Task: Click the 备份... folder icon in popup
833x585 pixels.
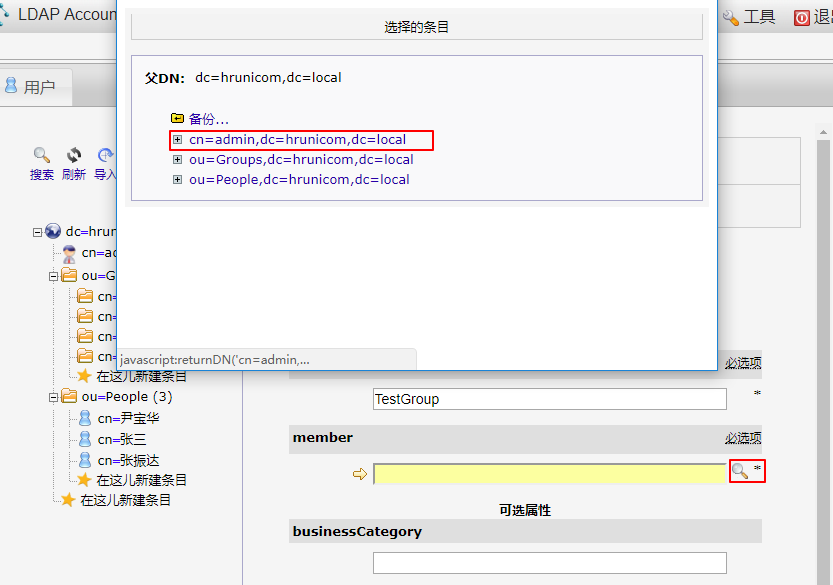Action: click(x=177, y=119)
